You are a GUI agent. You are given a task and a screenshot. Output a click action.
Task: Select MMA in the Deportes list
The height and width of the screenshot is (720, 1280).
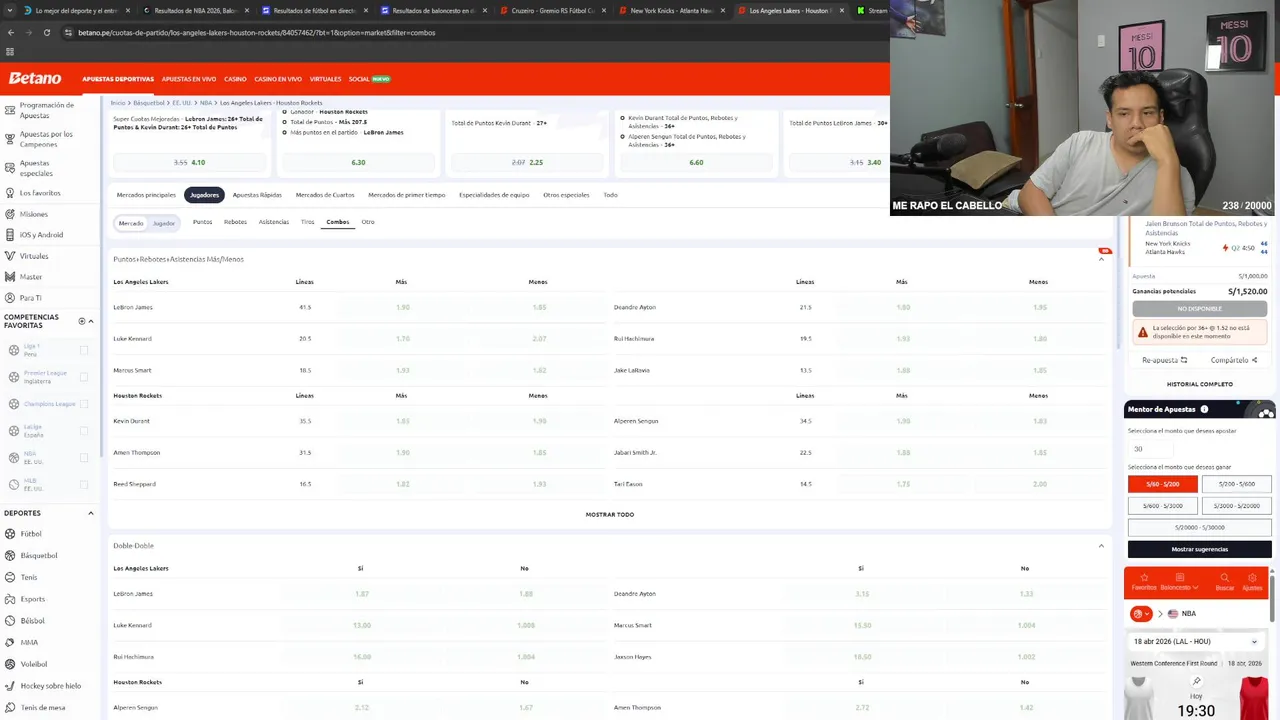point(29,642)
